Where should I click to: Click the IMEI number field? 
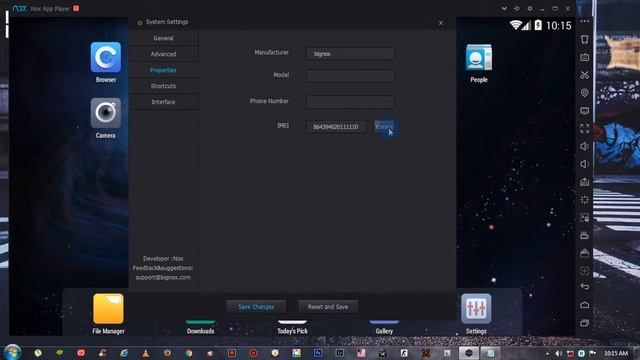point(336,127)
